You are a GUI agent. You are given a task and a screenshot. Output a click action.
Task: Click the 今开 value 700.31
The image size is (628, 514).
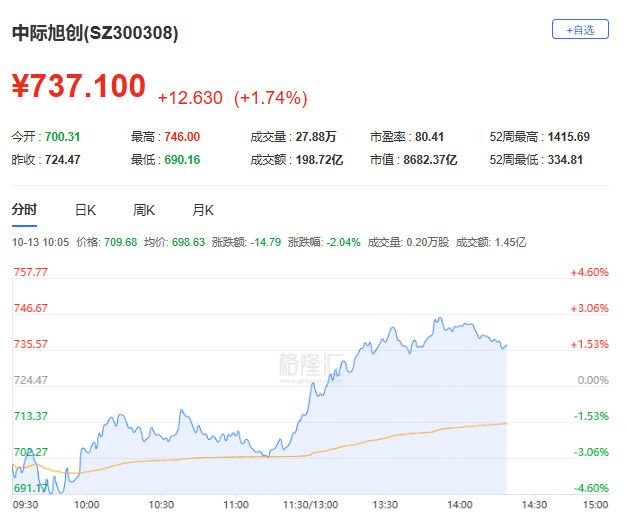[62, 137]
